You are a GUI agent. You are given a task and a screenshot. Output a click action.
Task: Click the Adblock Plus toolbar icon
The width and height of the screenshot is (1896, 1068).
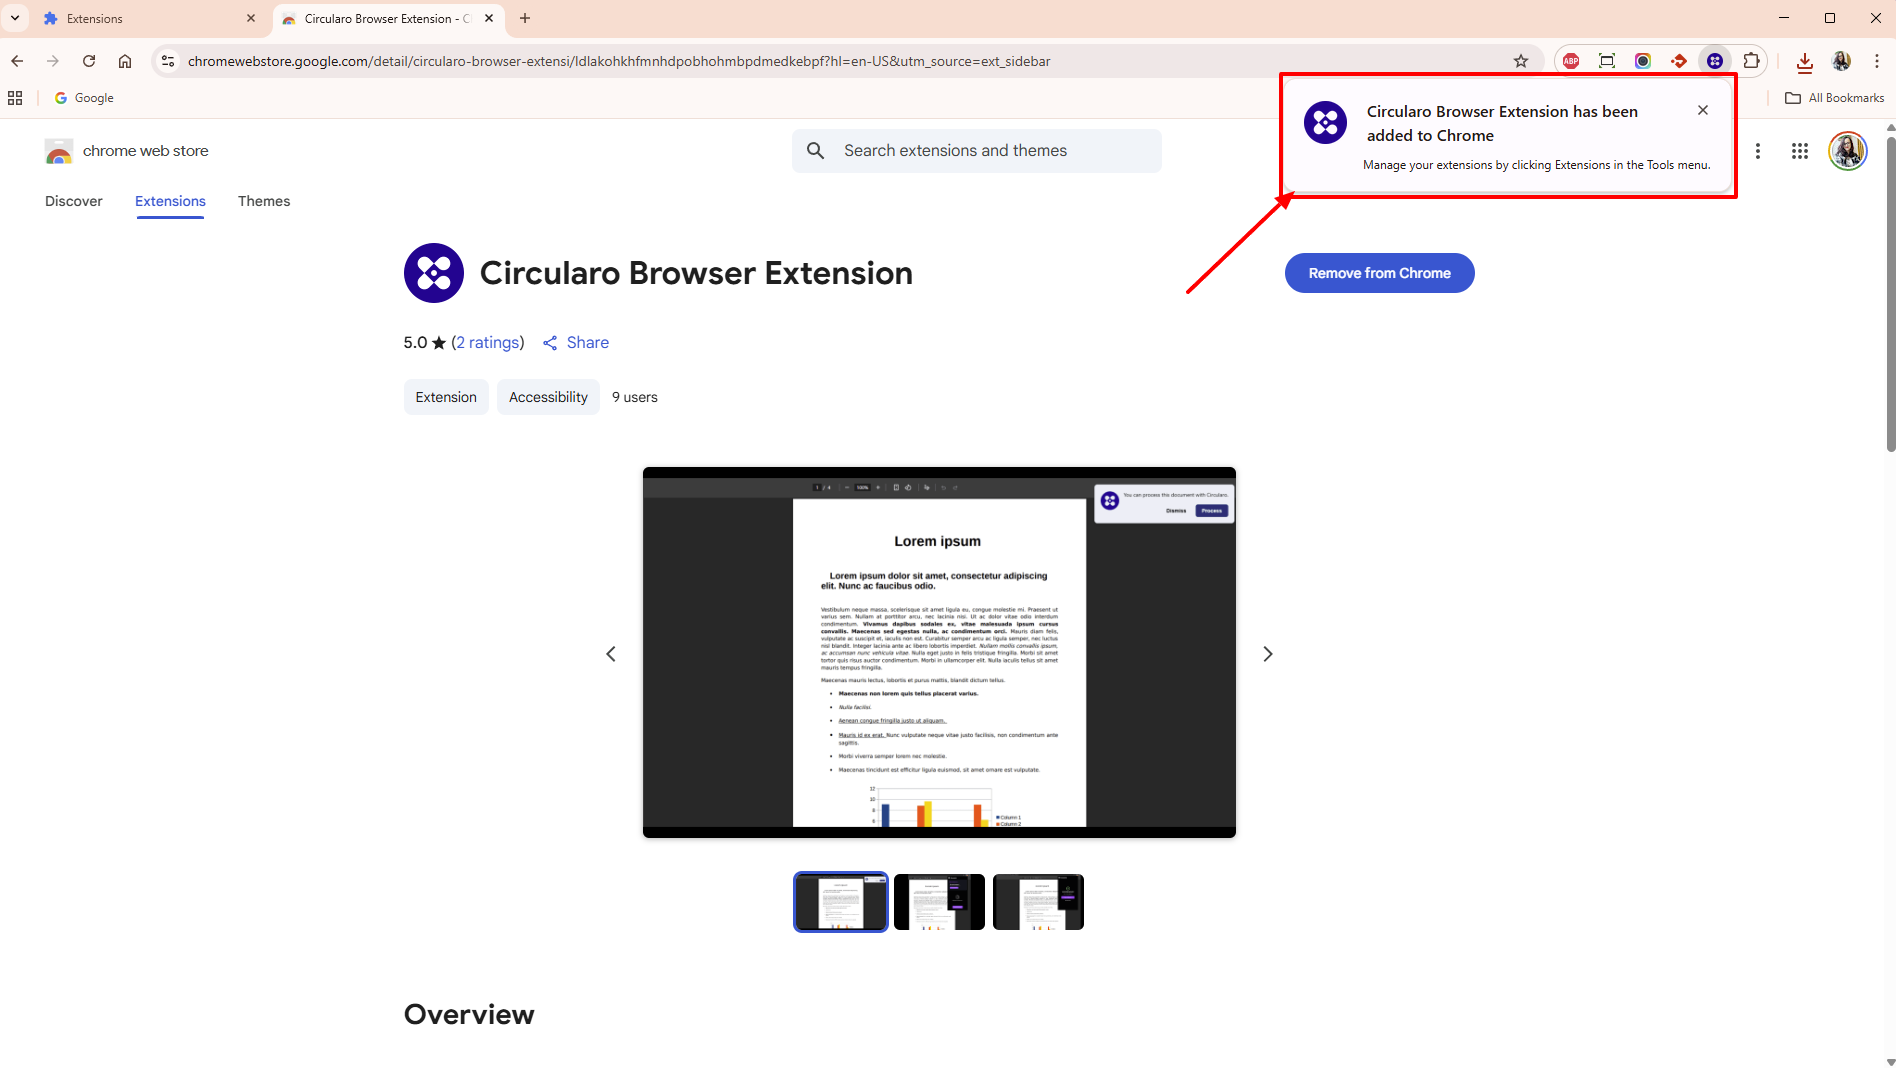[1571, 61]
